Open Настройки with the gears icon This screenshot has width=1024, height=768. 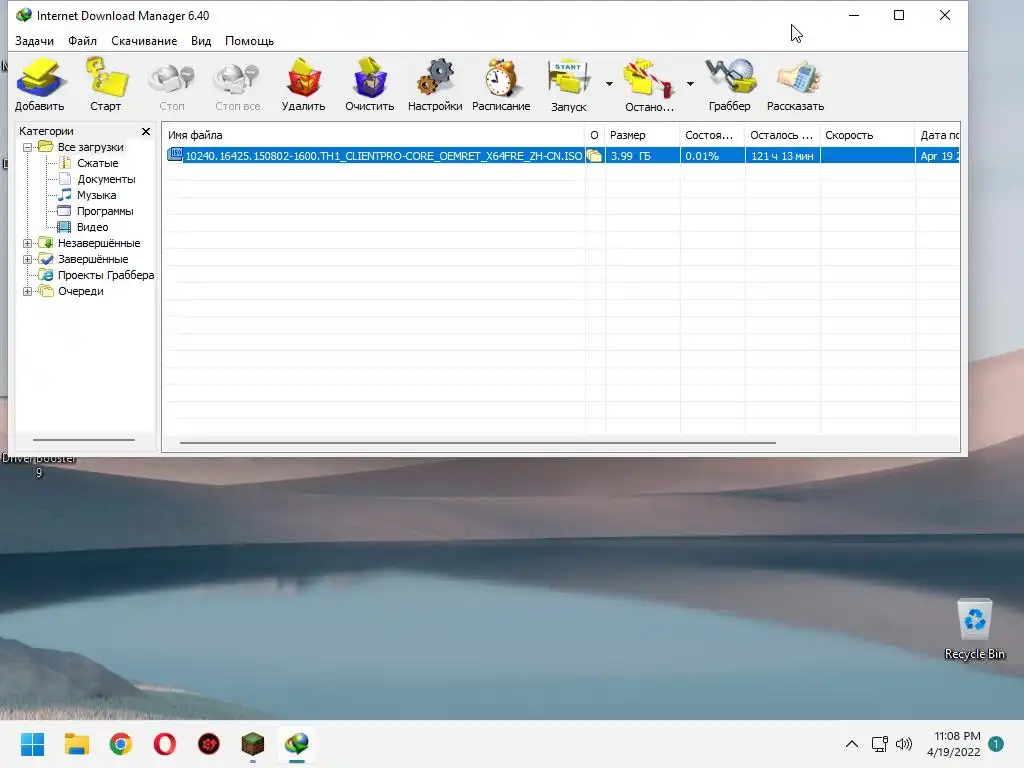pos(435,84)
